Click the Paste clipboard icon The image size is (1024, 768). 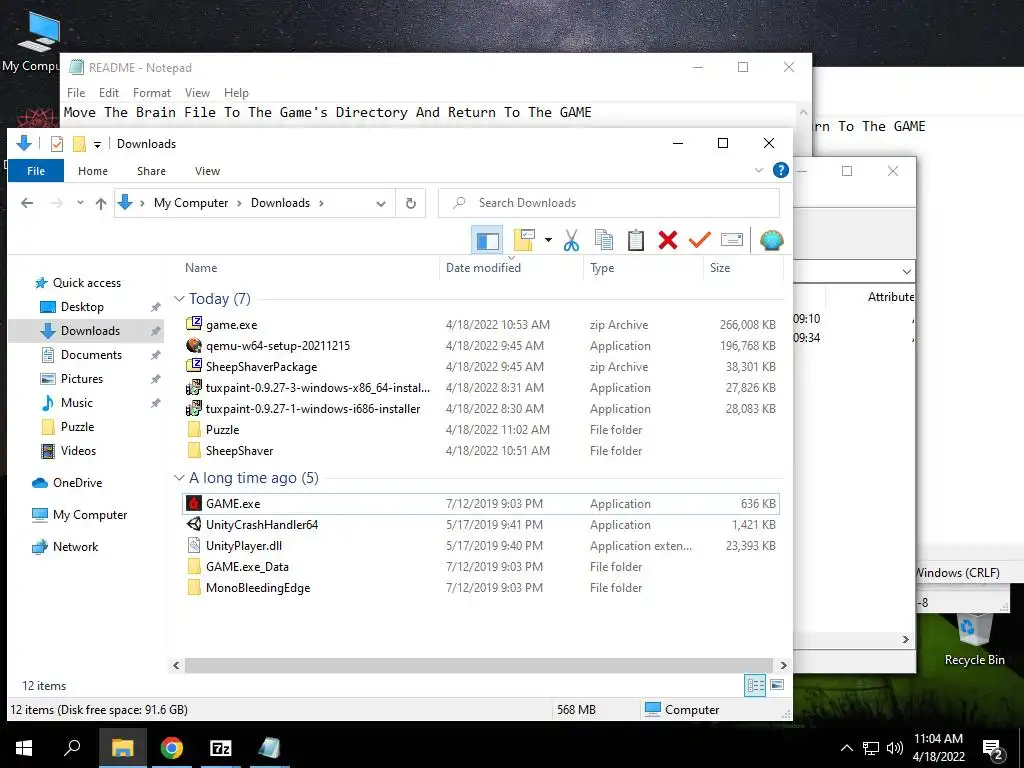tap(635, 240)
